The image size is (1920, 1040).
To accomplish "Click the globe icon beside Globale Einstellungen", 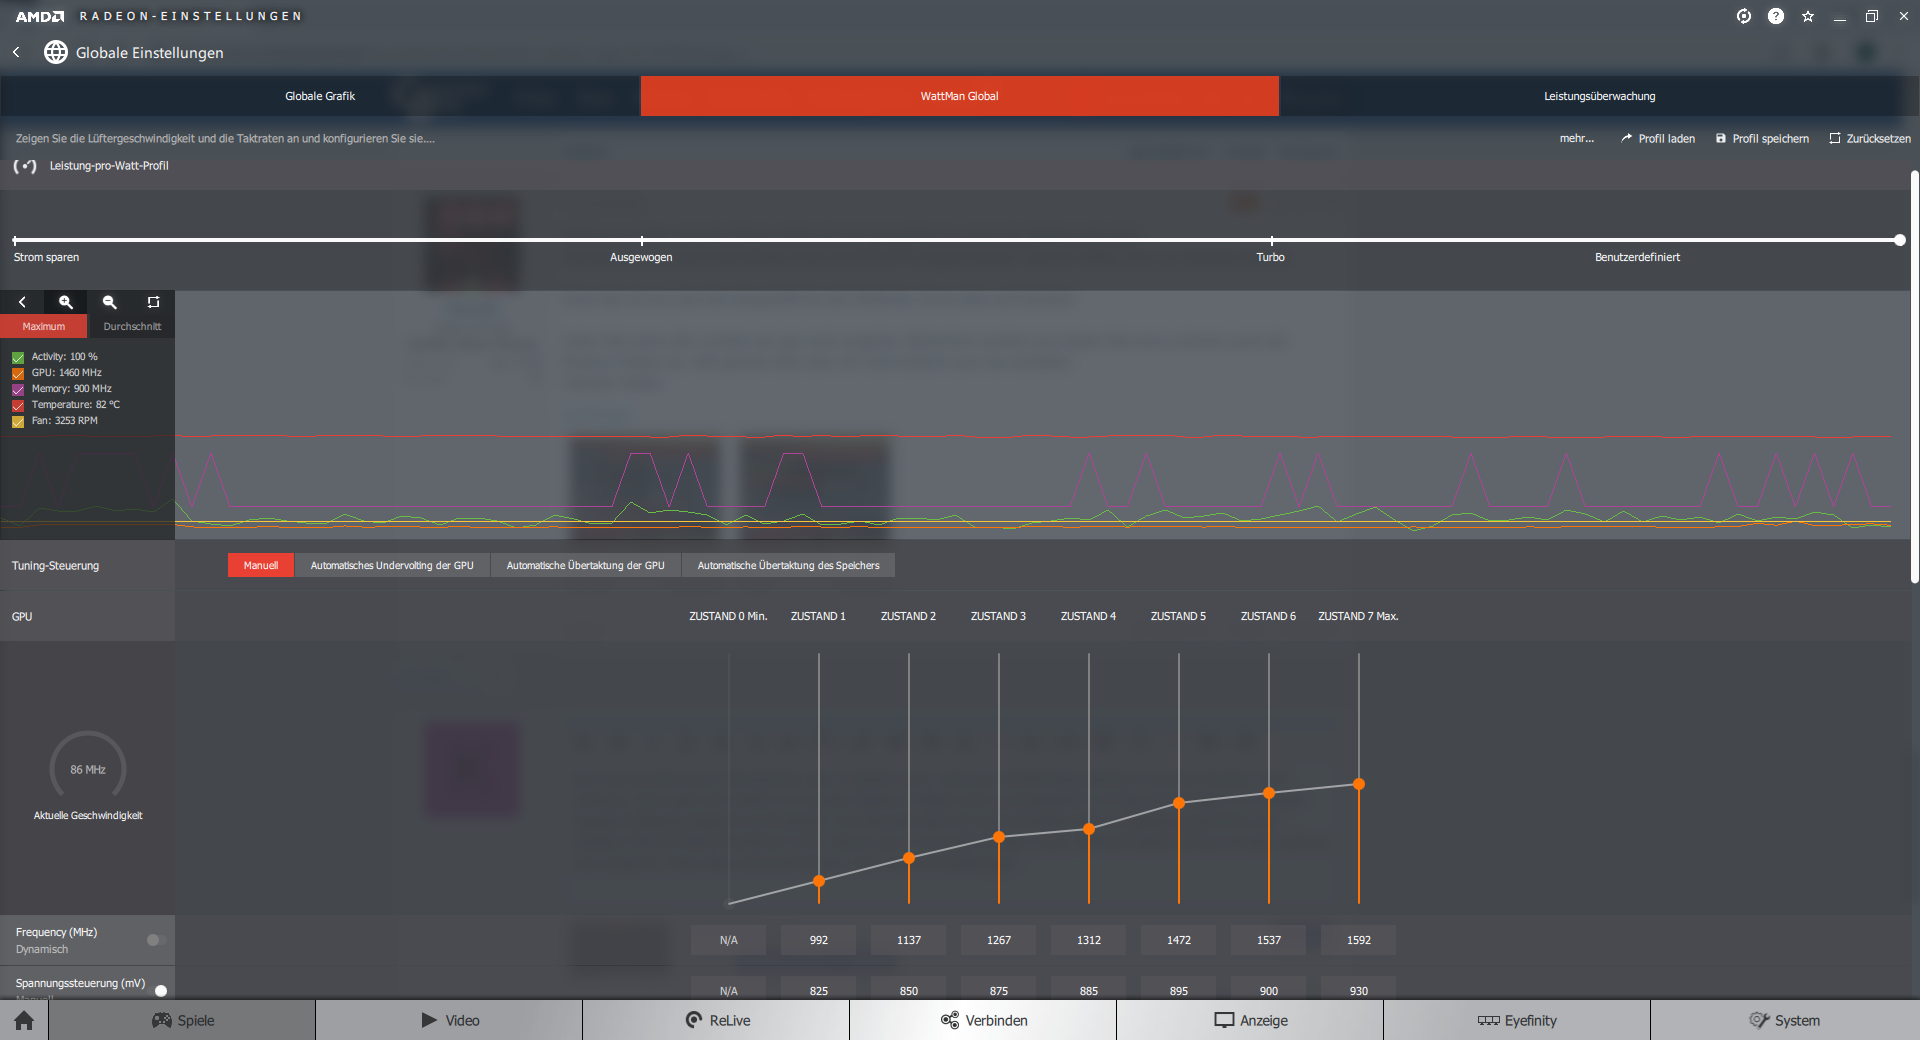I will click(x=56, y=52).
